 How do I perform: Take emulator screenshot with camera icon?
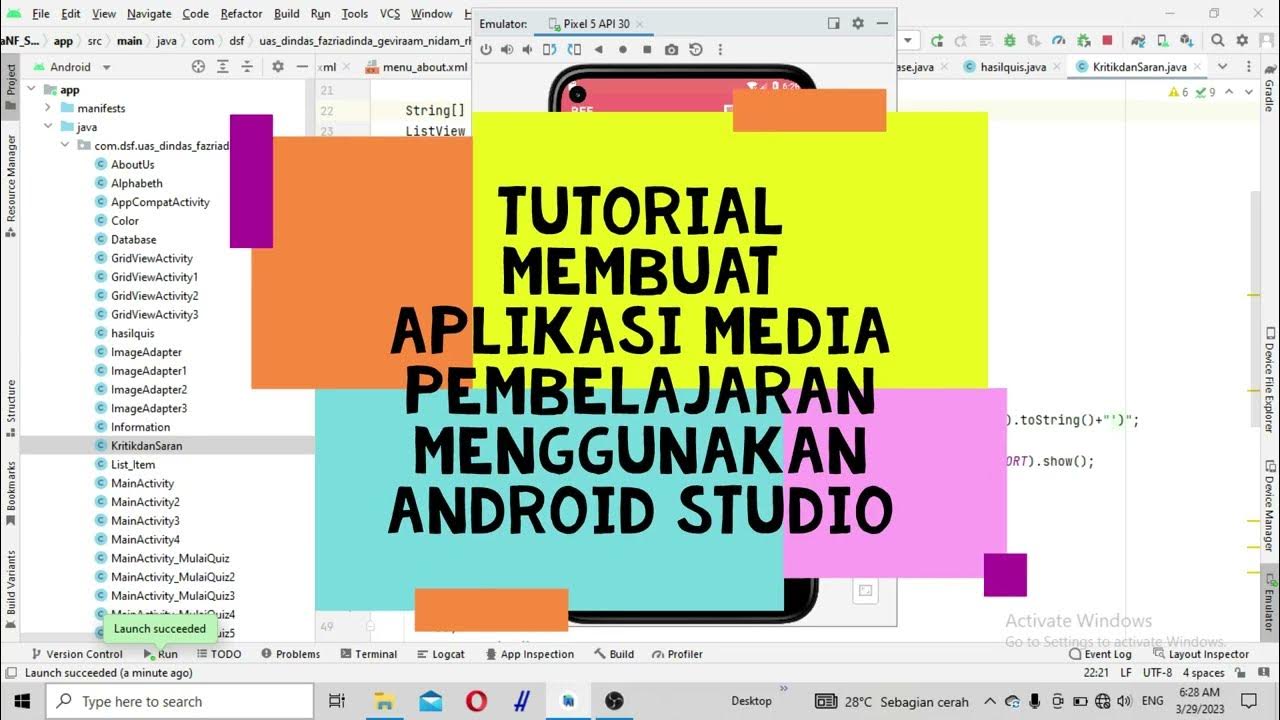pos(671,49)
